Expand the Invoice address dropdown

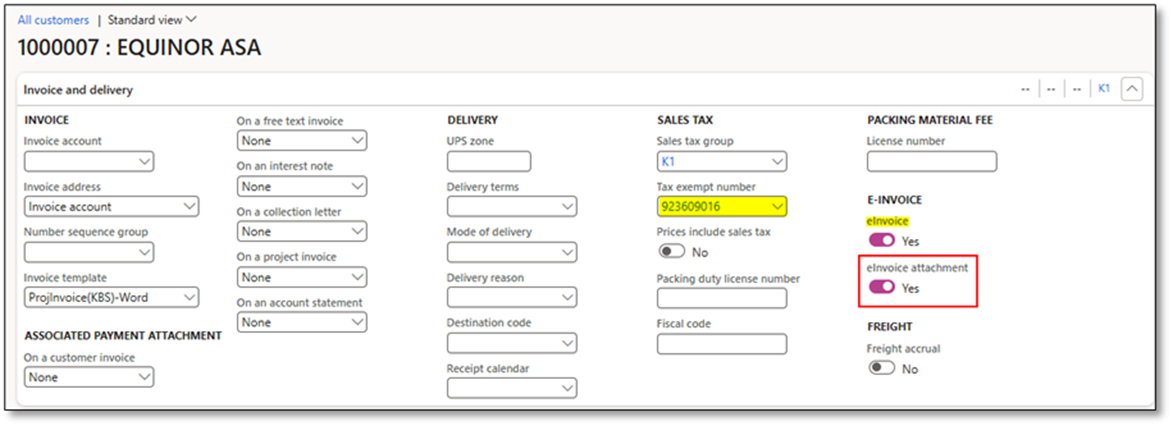click(110, 207)
